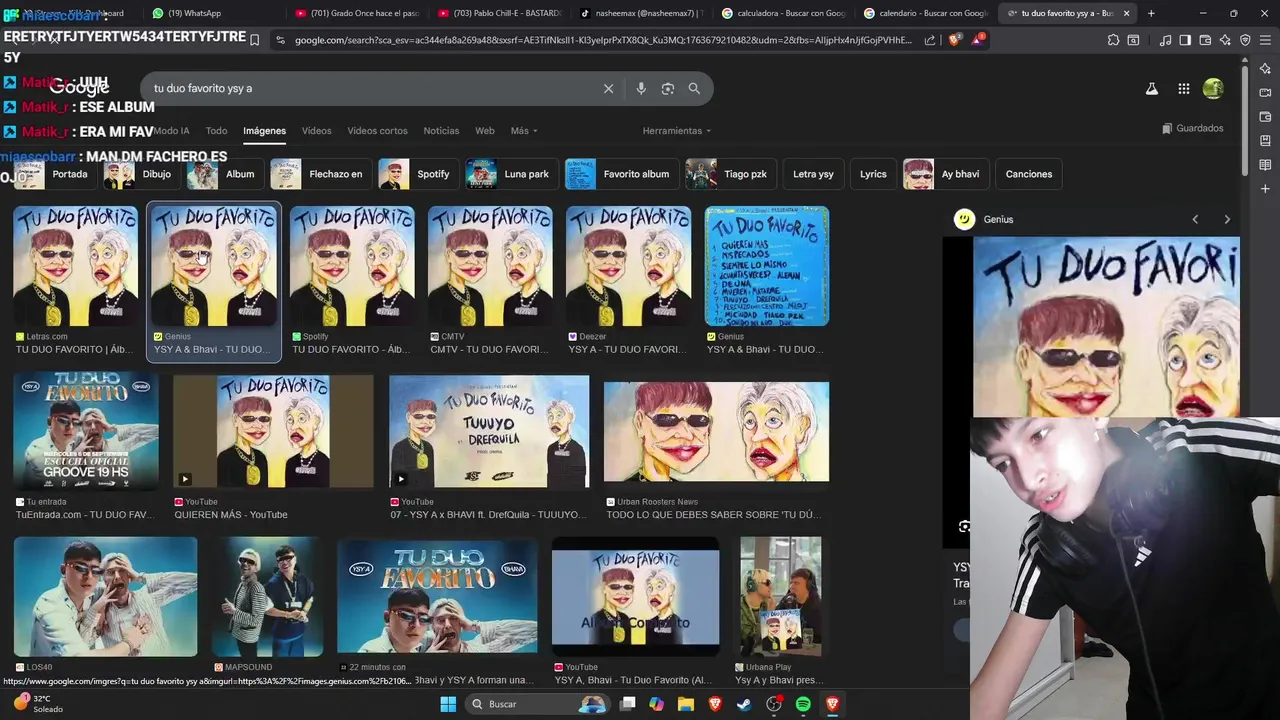
Task: Filter images by the Canciones chip
Action: (1029, 174)
